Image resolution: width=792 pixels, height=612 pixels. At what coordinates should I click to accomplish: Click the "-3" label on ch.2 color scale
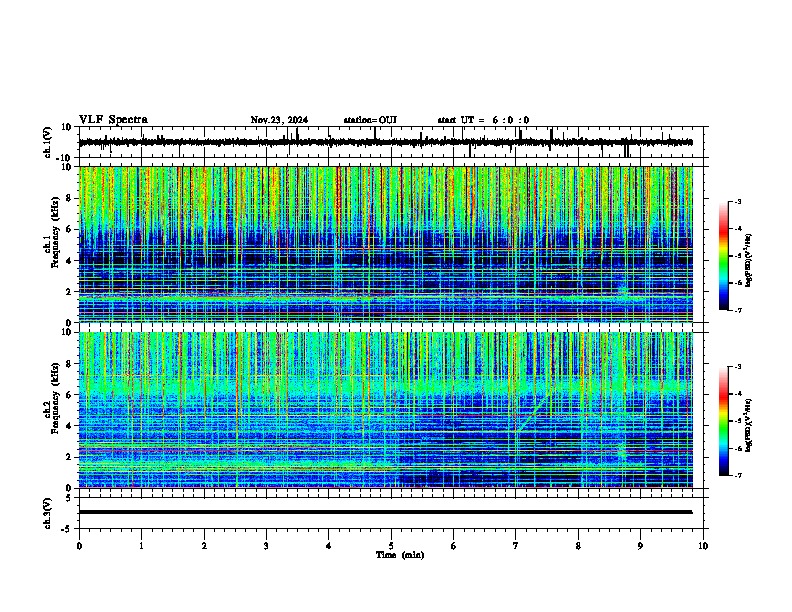[737, 367]
